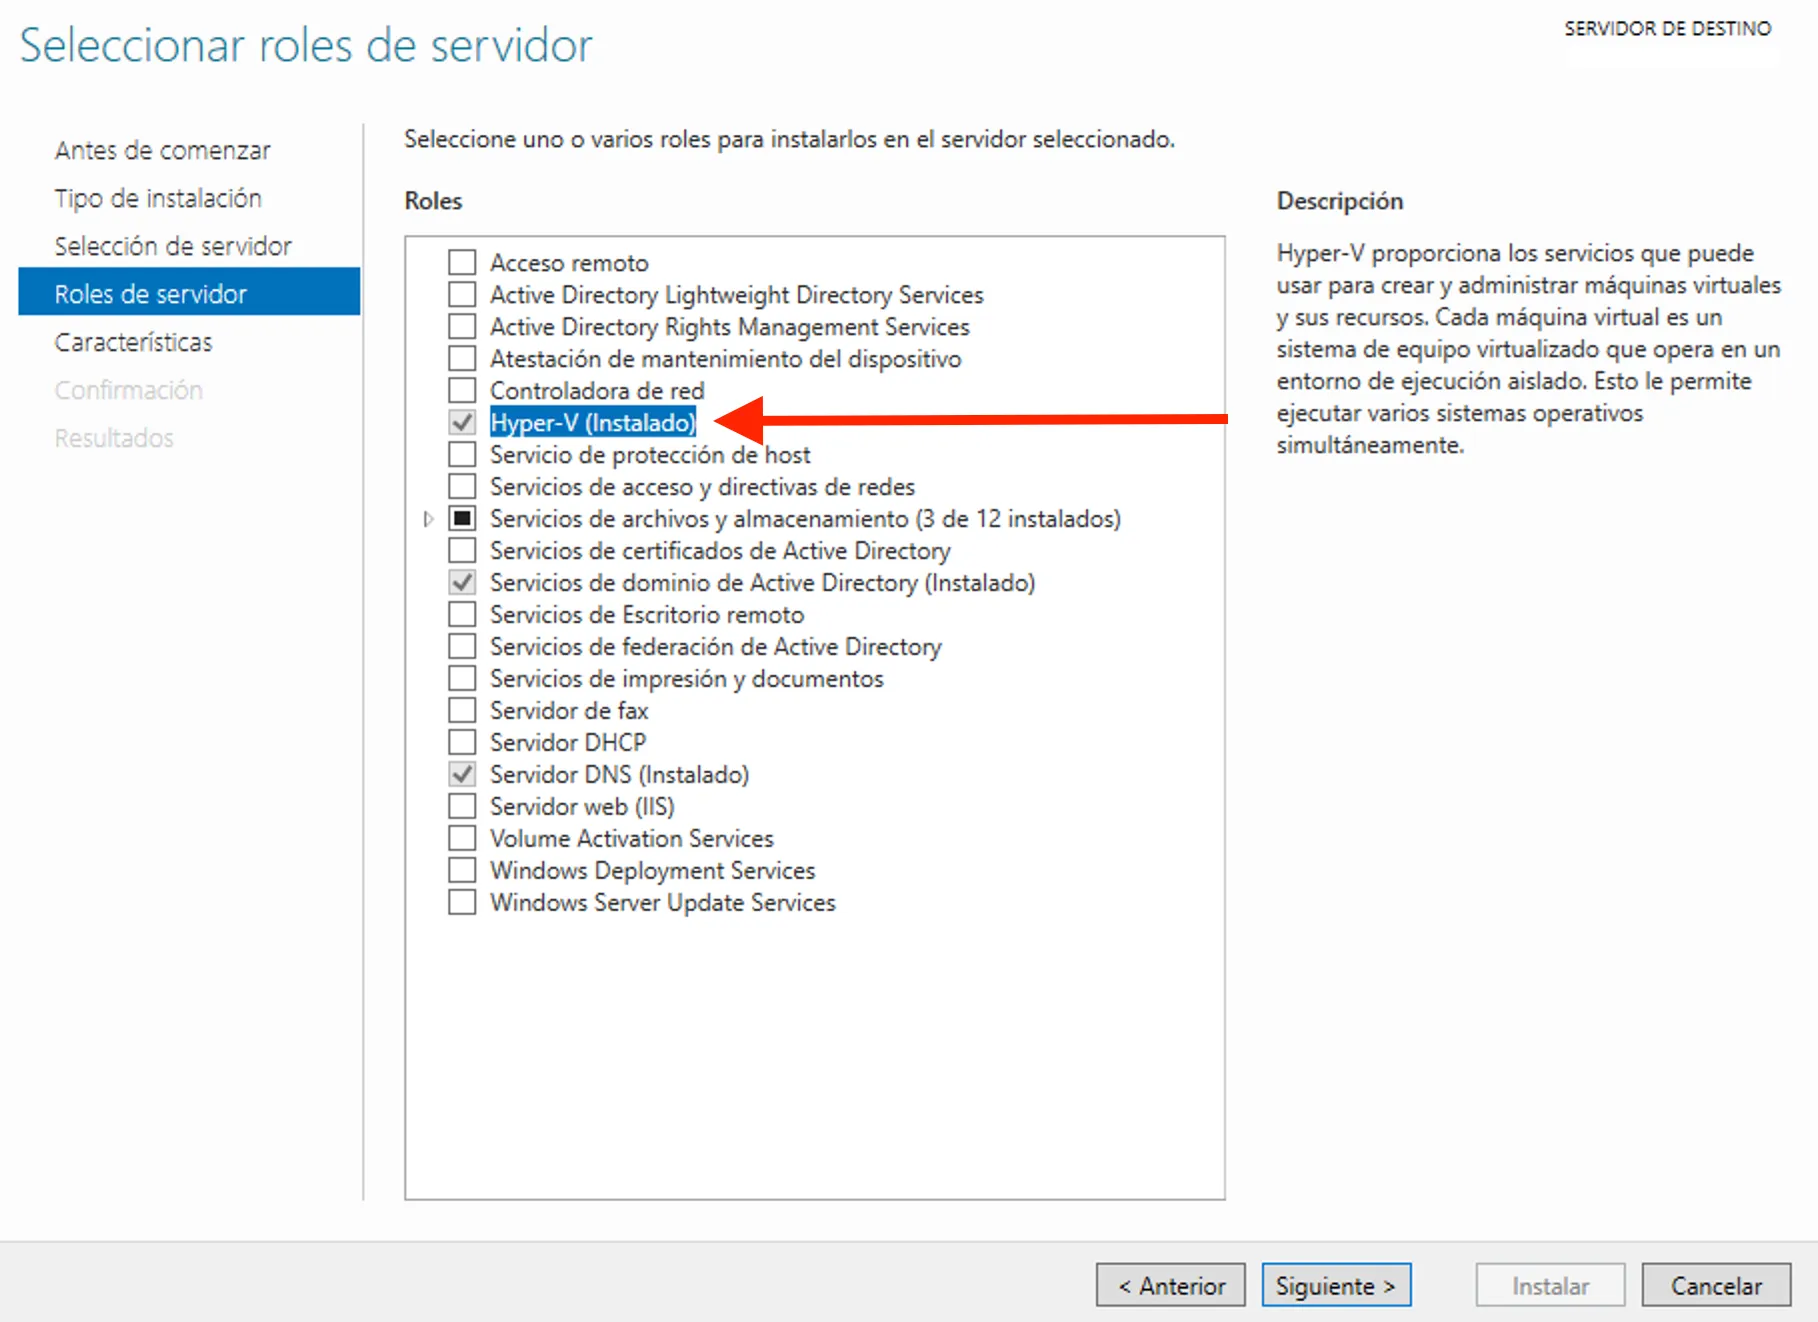This screenshot has height=1322, width=1818.
Task: Go back with the Anterior button
Action: coord(1170,1285)
